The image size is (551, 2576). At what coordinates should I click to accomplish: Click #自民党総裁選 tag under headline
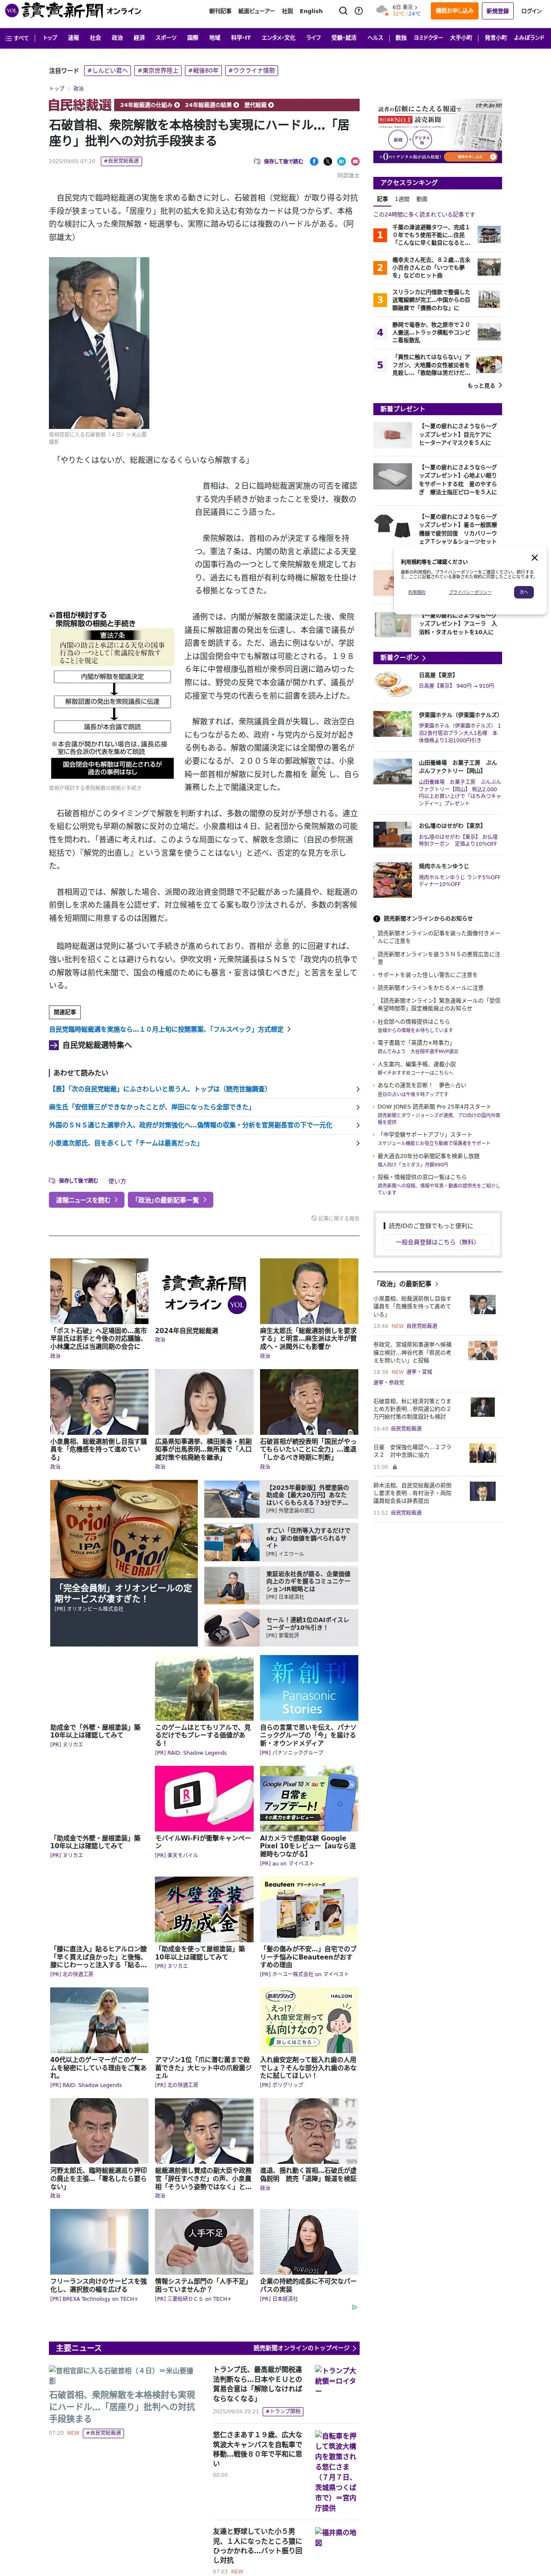[x=121, y=161]
